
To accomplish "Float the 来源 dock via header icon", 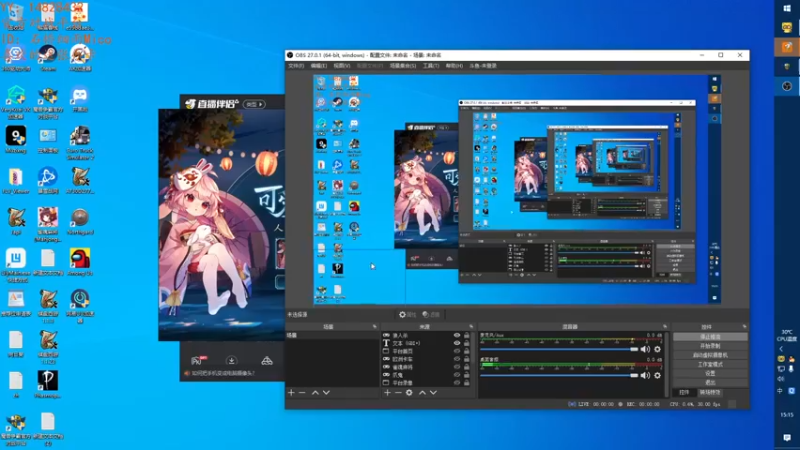I will coord(471,327).
